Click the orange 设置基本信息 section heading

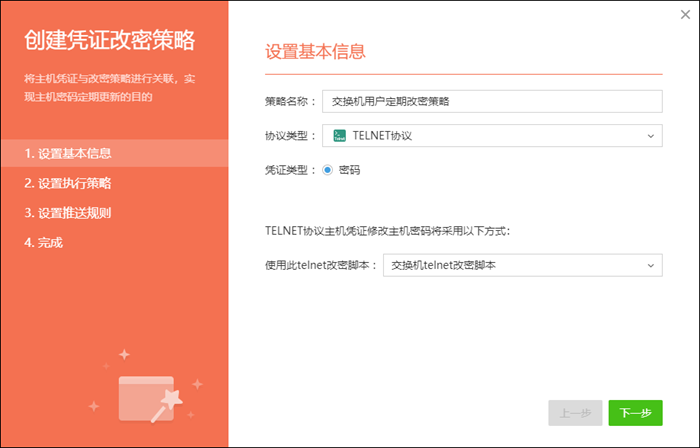pos(315,52)
